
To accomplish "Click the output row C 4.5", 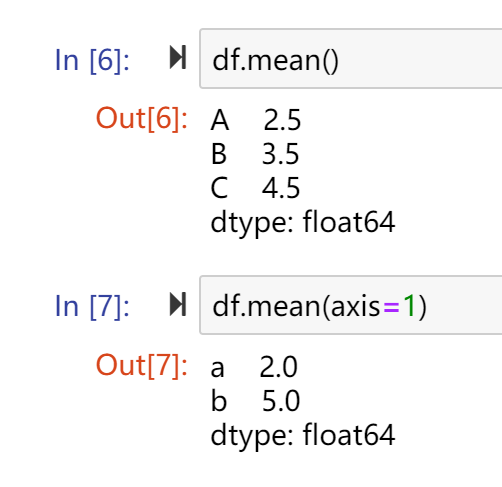I will (x=255, y=188).
